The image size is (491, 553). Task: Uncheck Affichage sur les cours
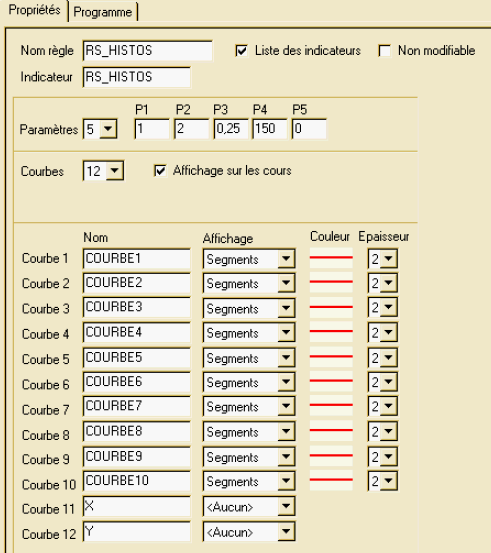(x=160, y=171)
